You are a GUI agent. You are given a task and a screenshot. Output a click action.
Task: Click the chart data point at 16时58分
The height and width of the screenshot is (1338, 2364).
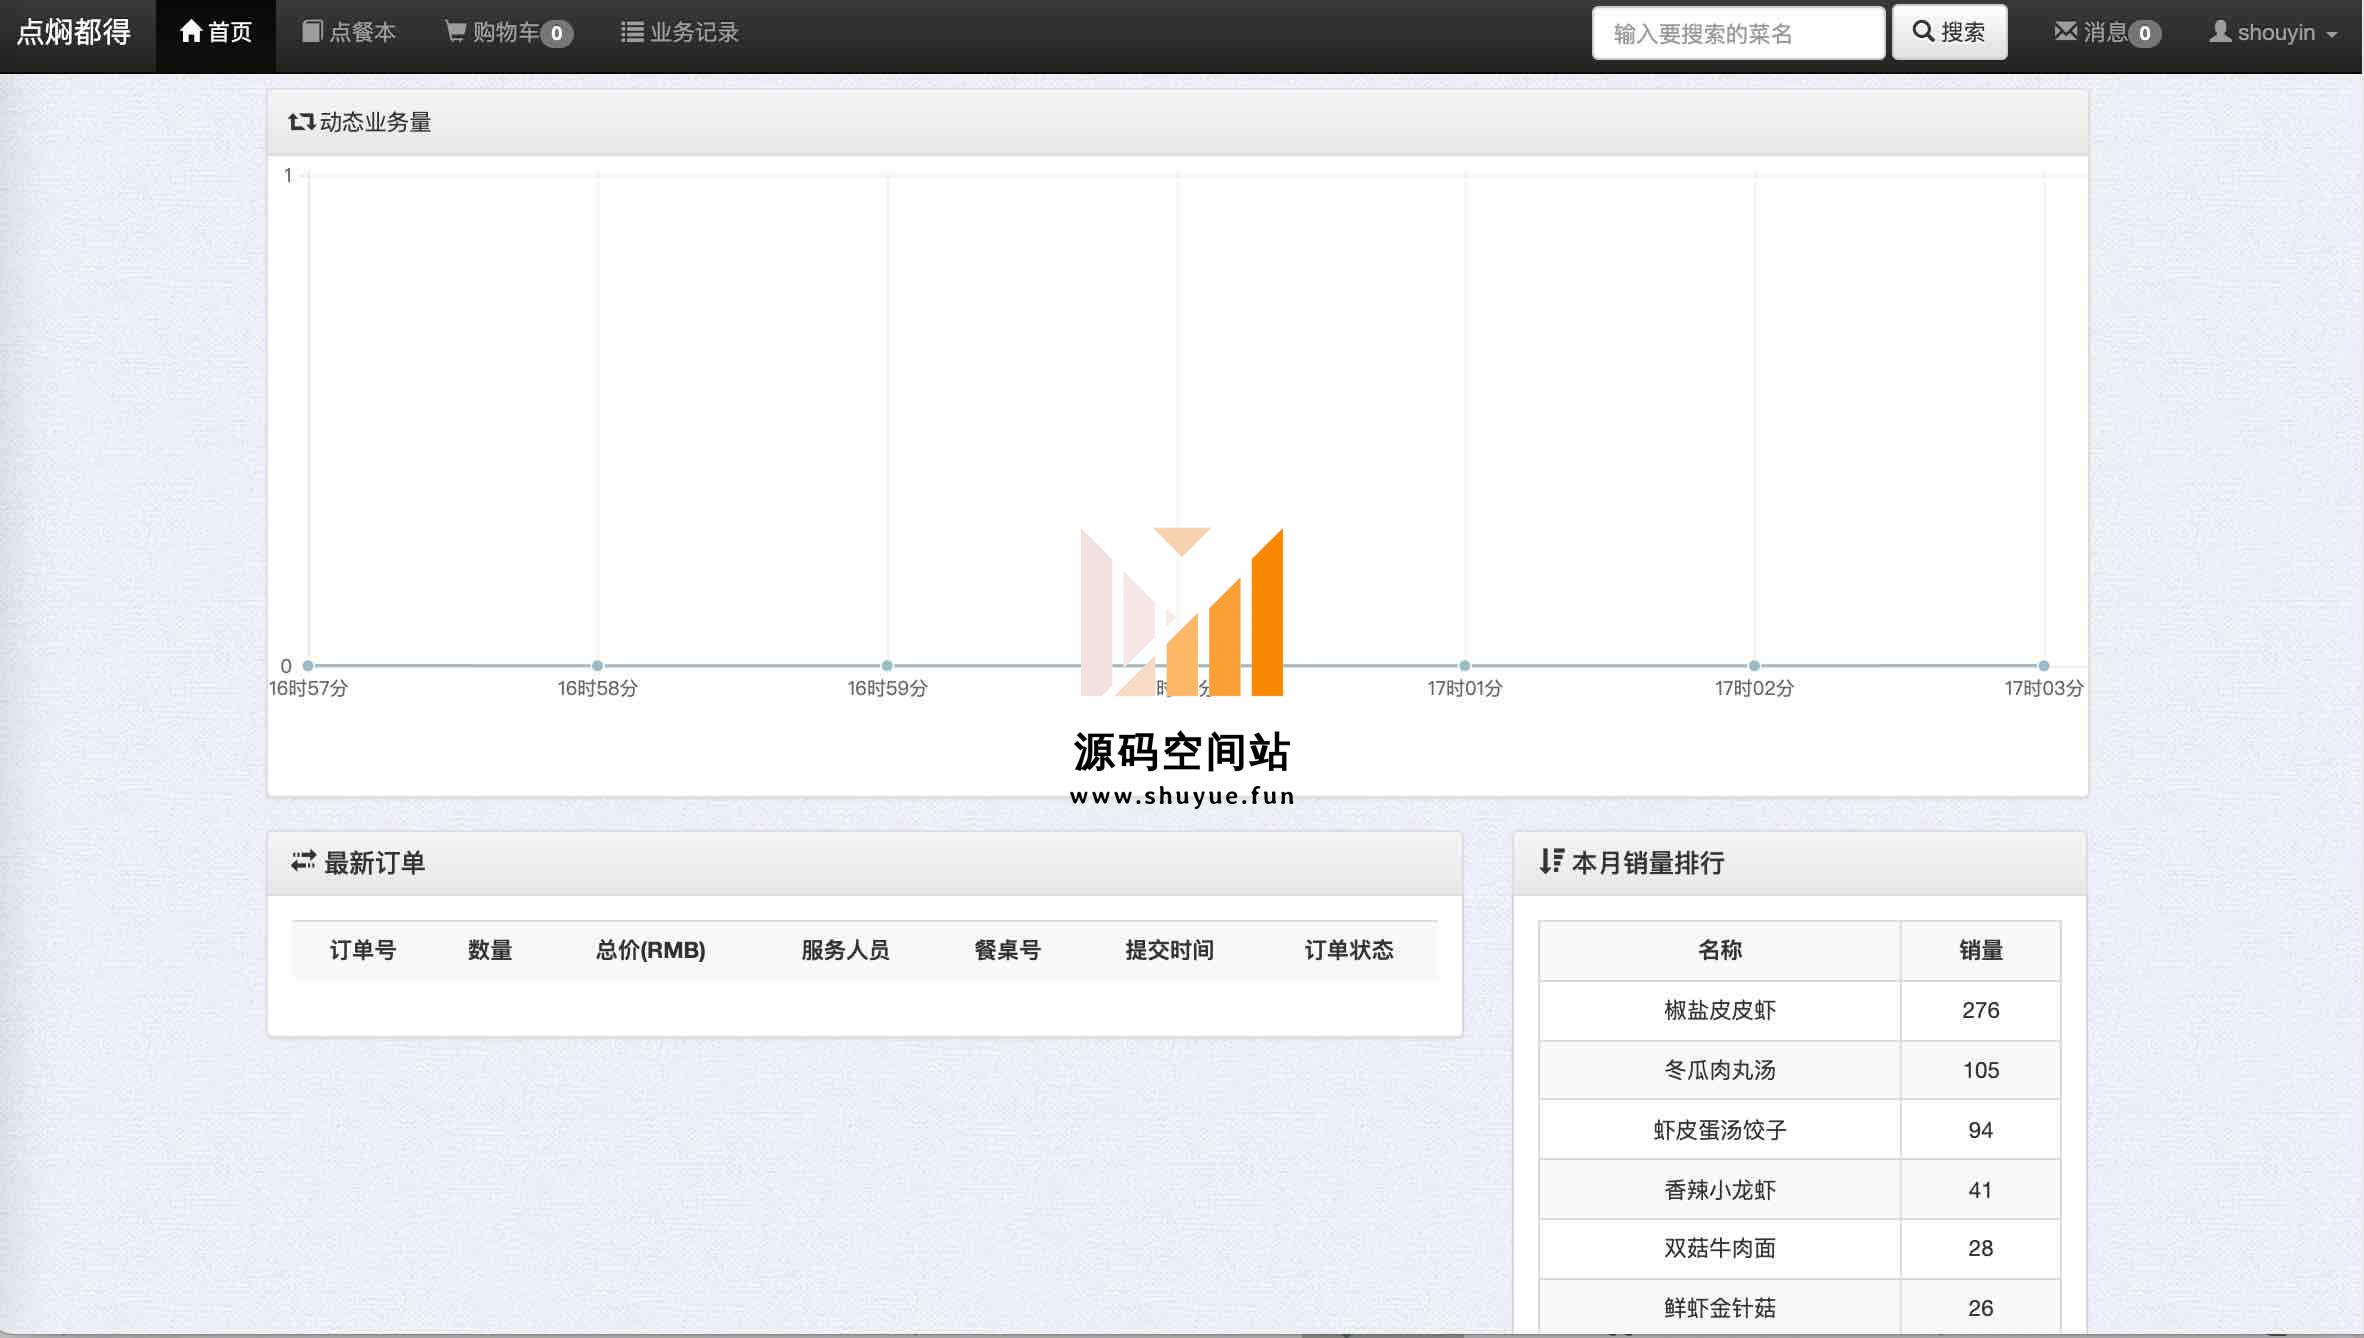[597, 666]
